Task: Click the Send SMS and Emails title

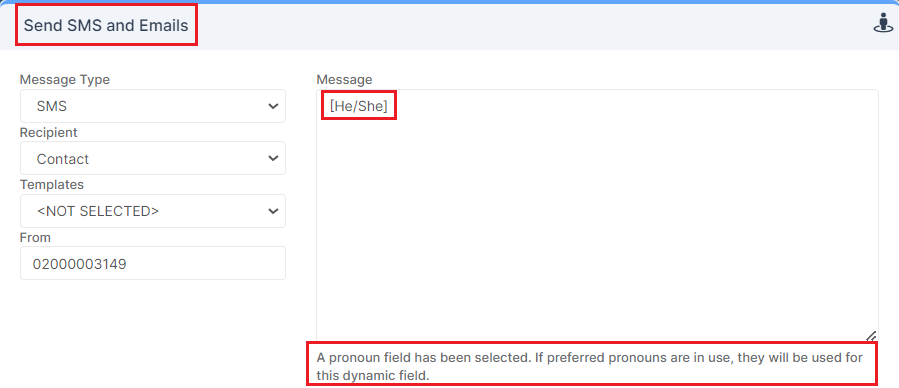Action: pyautogui.click(x=106, y=25)
